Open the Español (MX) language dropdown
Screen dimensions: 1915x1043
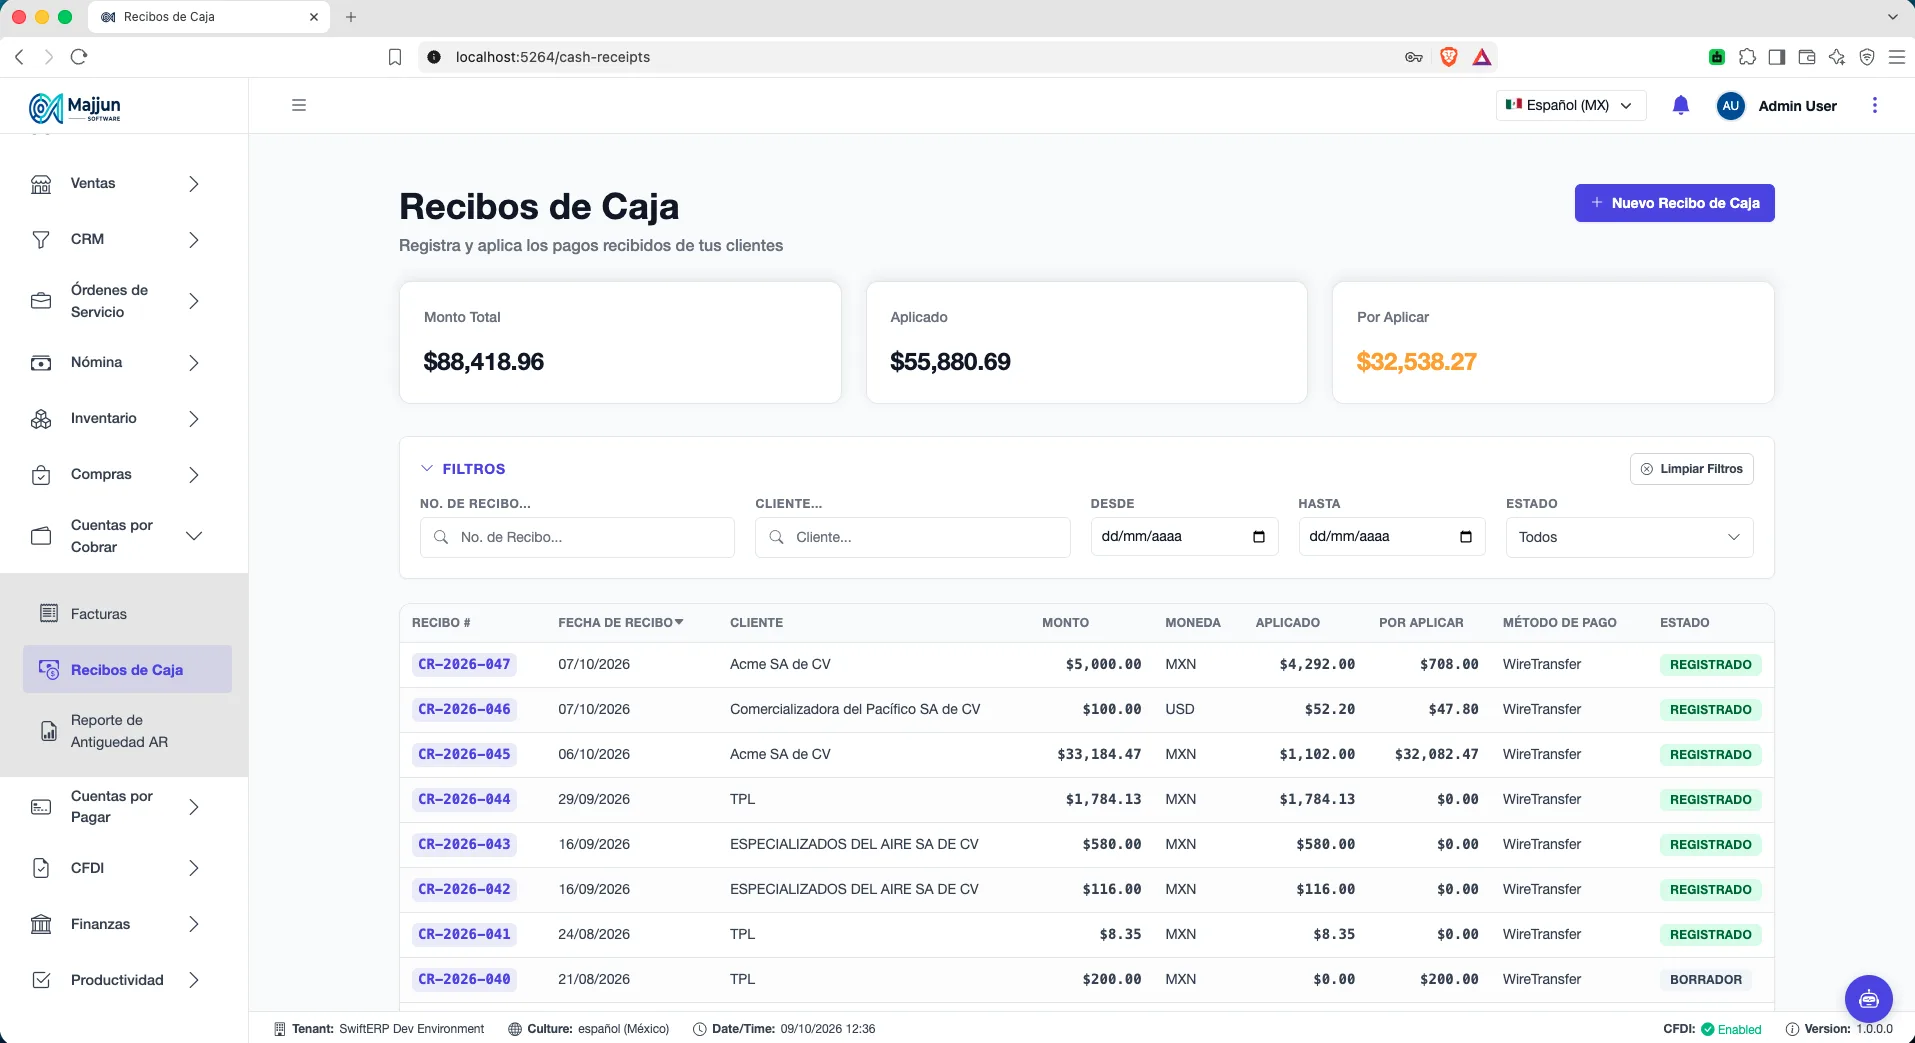click(1571, 105)
